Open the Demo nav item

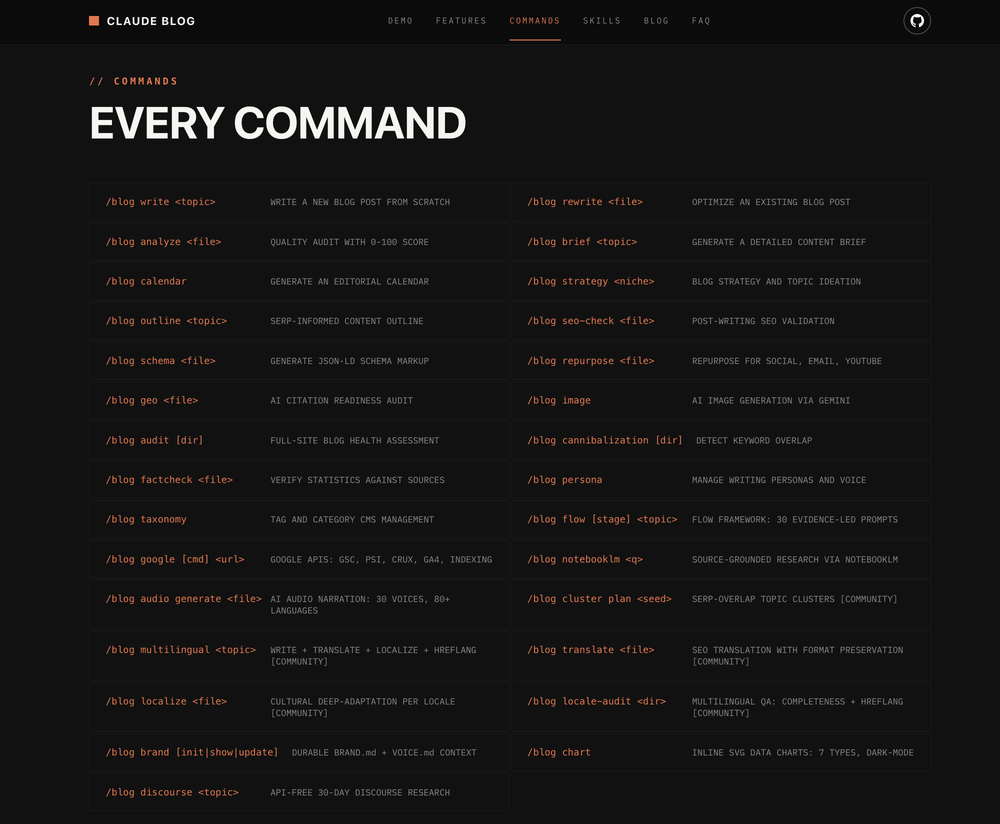(x=401, y=21)
